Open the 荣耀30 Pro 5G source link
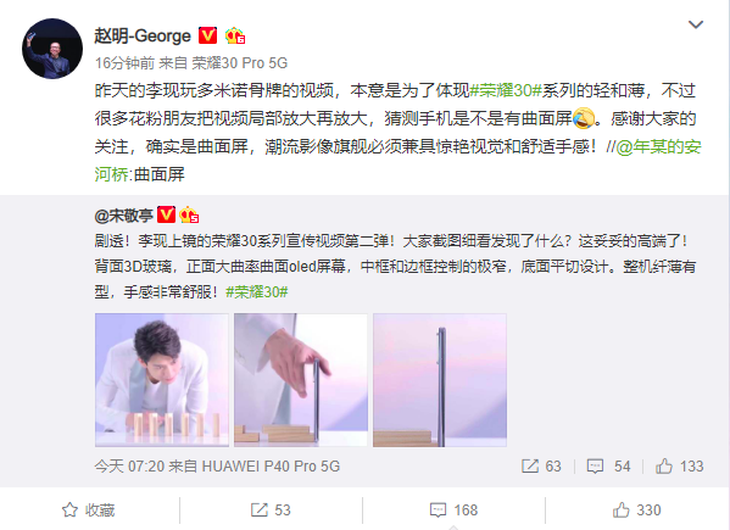Screen dimensions: 730x530 [x=240, y=63]
